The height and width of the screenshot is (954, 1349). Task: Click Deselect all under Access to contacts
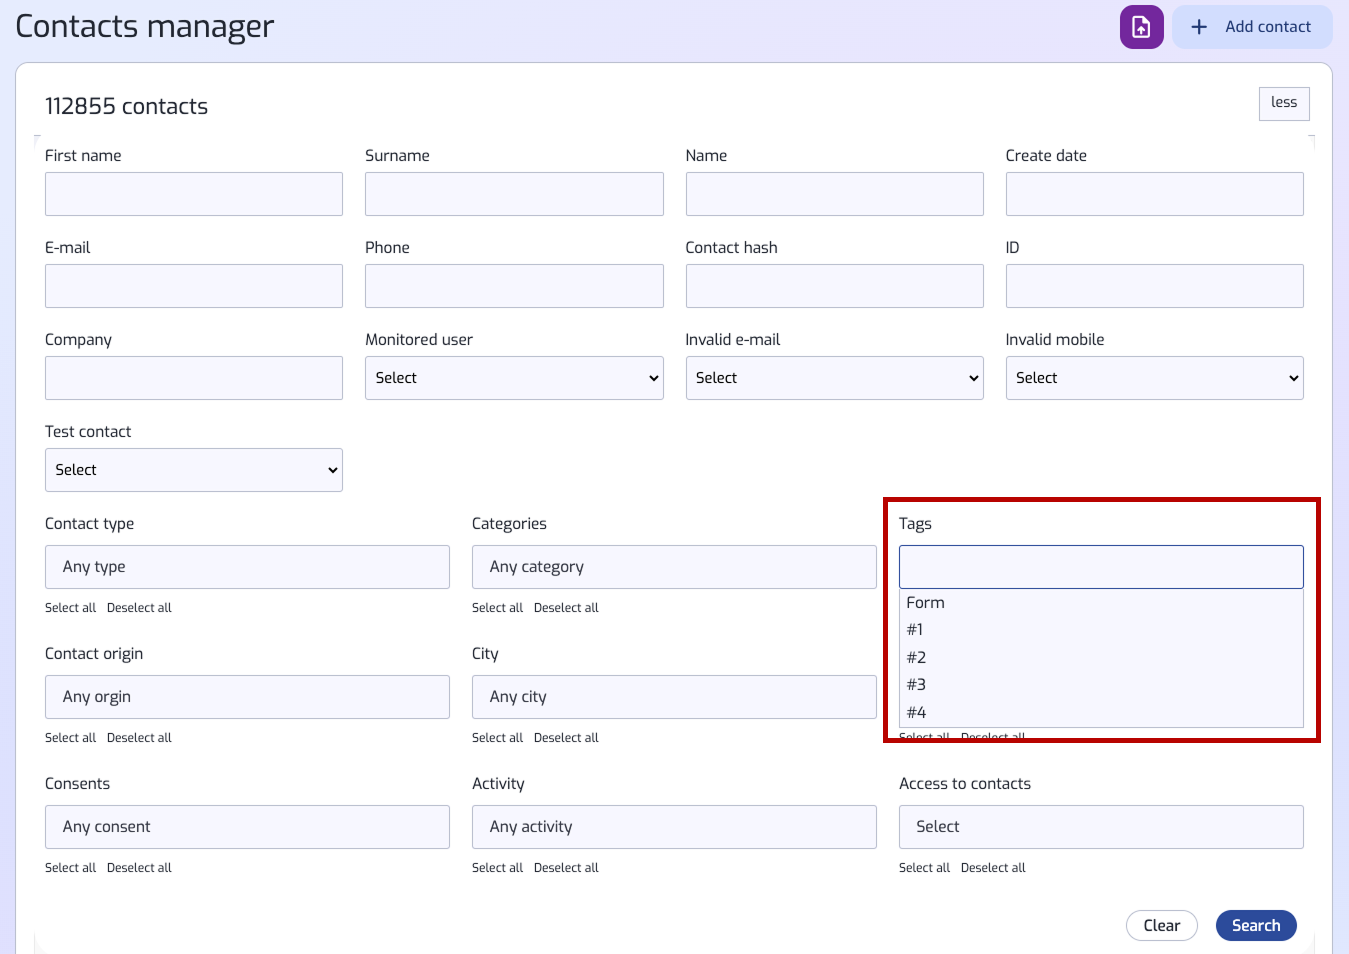pos(993,868)
